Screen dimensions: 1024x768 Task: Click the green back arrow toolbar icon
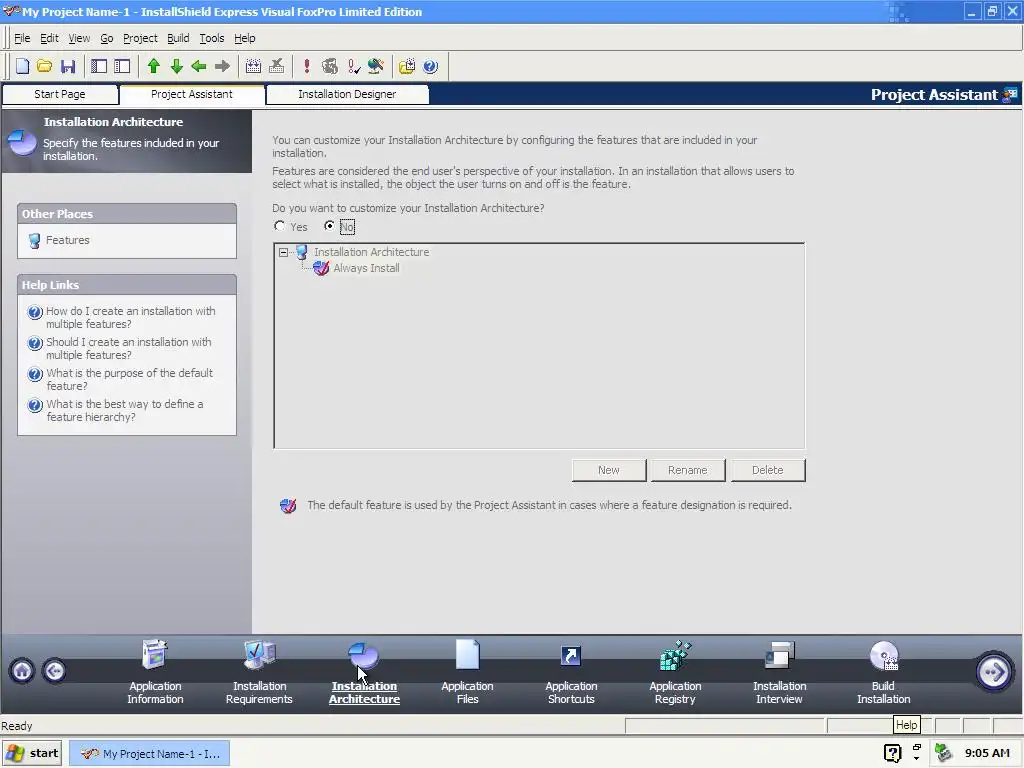coord(199,66)
